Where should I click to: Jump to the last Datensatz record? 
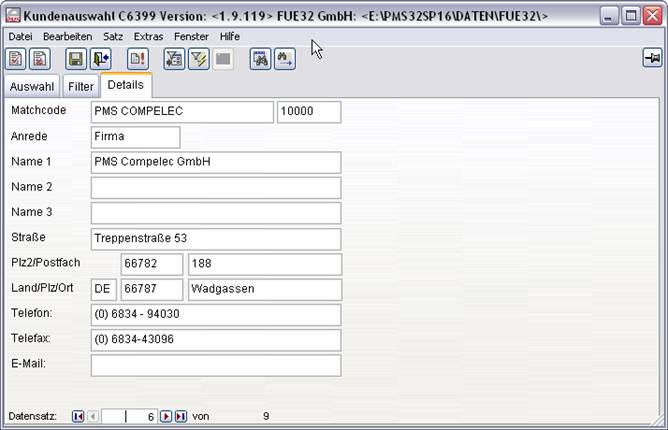[181, 416]
